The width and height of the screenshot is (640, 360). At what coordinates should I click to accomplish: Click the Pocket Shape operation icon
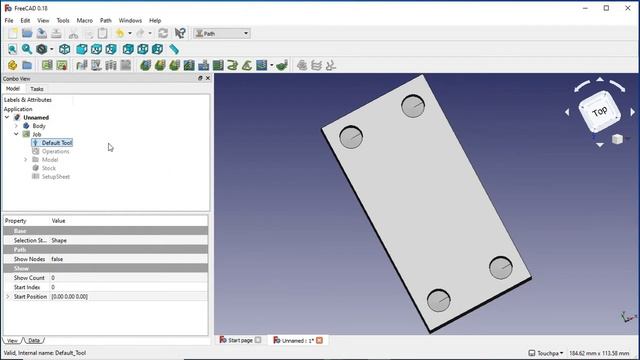click(x=189, y=65)
